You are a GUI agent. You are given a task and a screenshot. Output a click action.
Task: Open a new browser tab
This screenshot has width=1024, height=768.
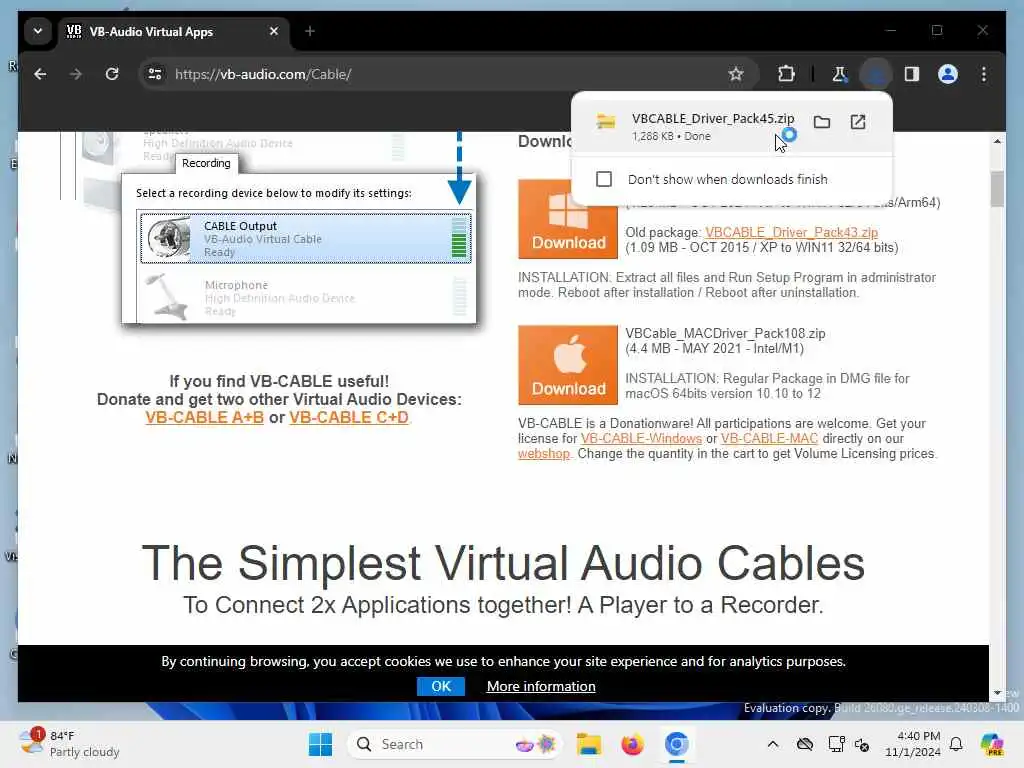coord(310,31)
